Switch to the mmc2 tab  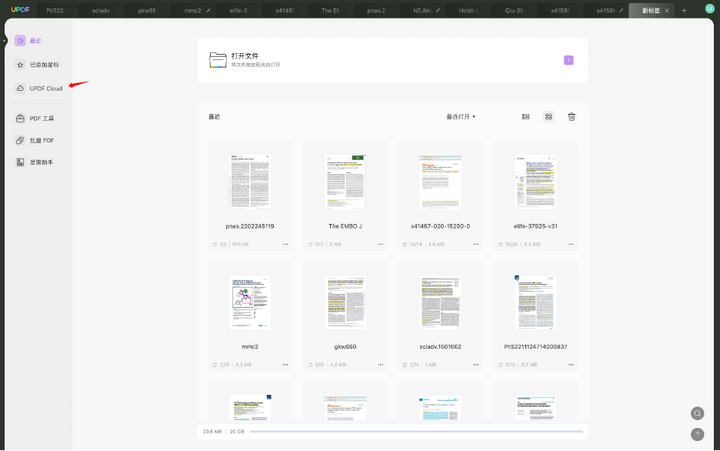tap(192, 10)
